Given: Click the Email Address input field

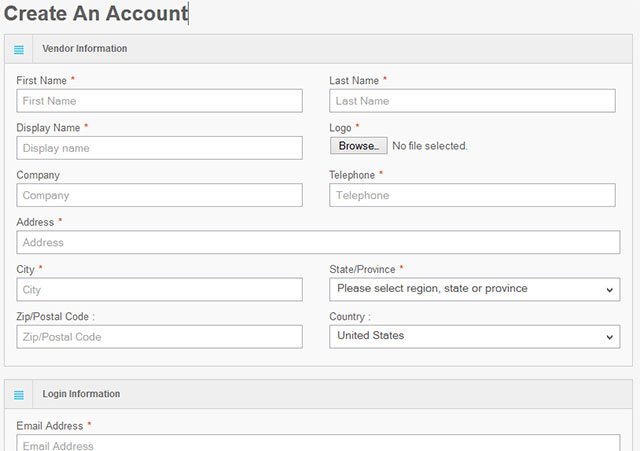Looking at the screenshot, I should 318,443.
